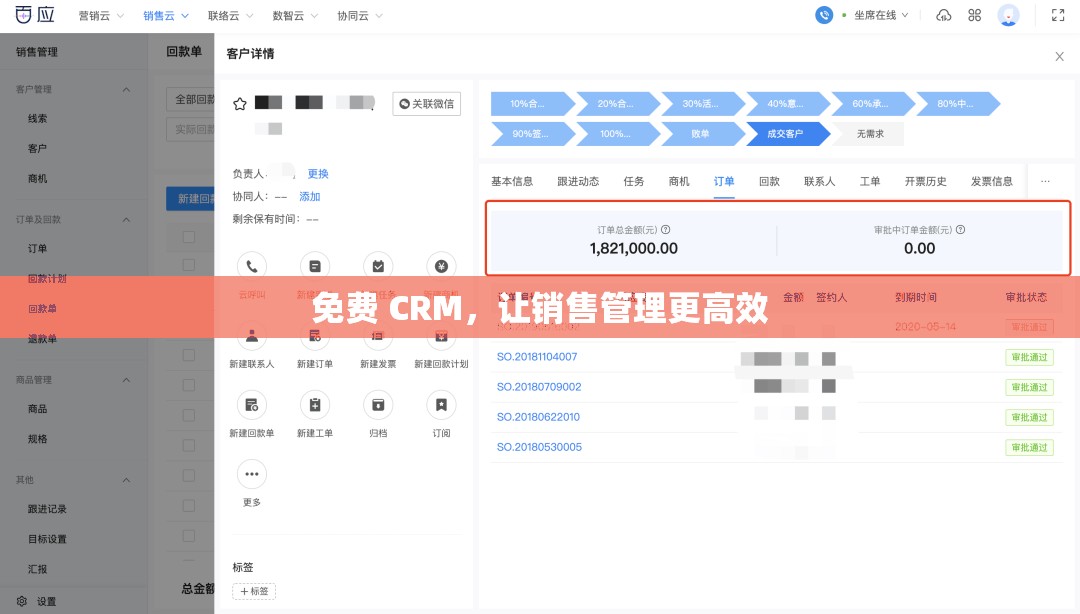This screenshot has height=614, width=1080.
Task: Check the second row checkbox in the list
Action: (189, 265)
